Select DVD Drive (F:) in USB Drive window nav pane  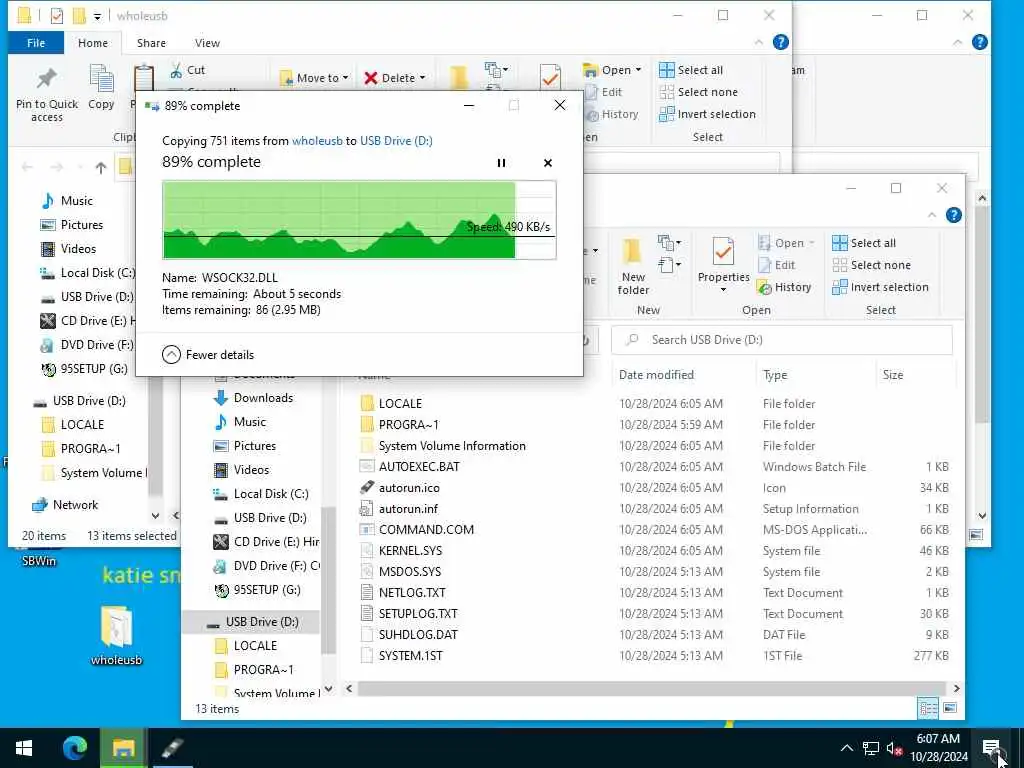pos(266,566)
